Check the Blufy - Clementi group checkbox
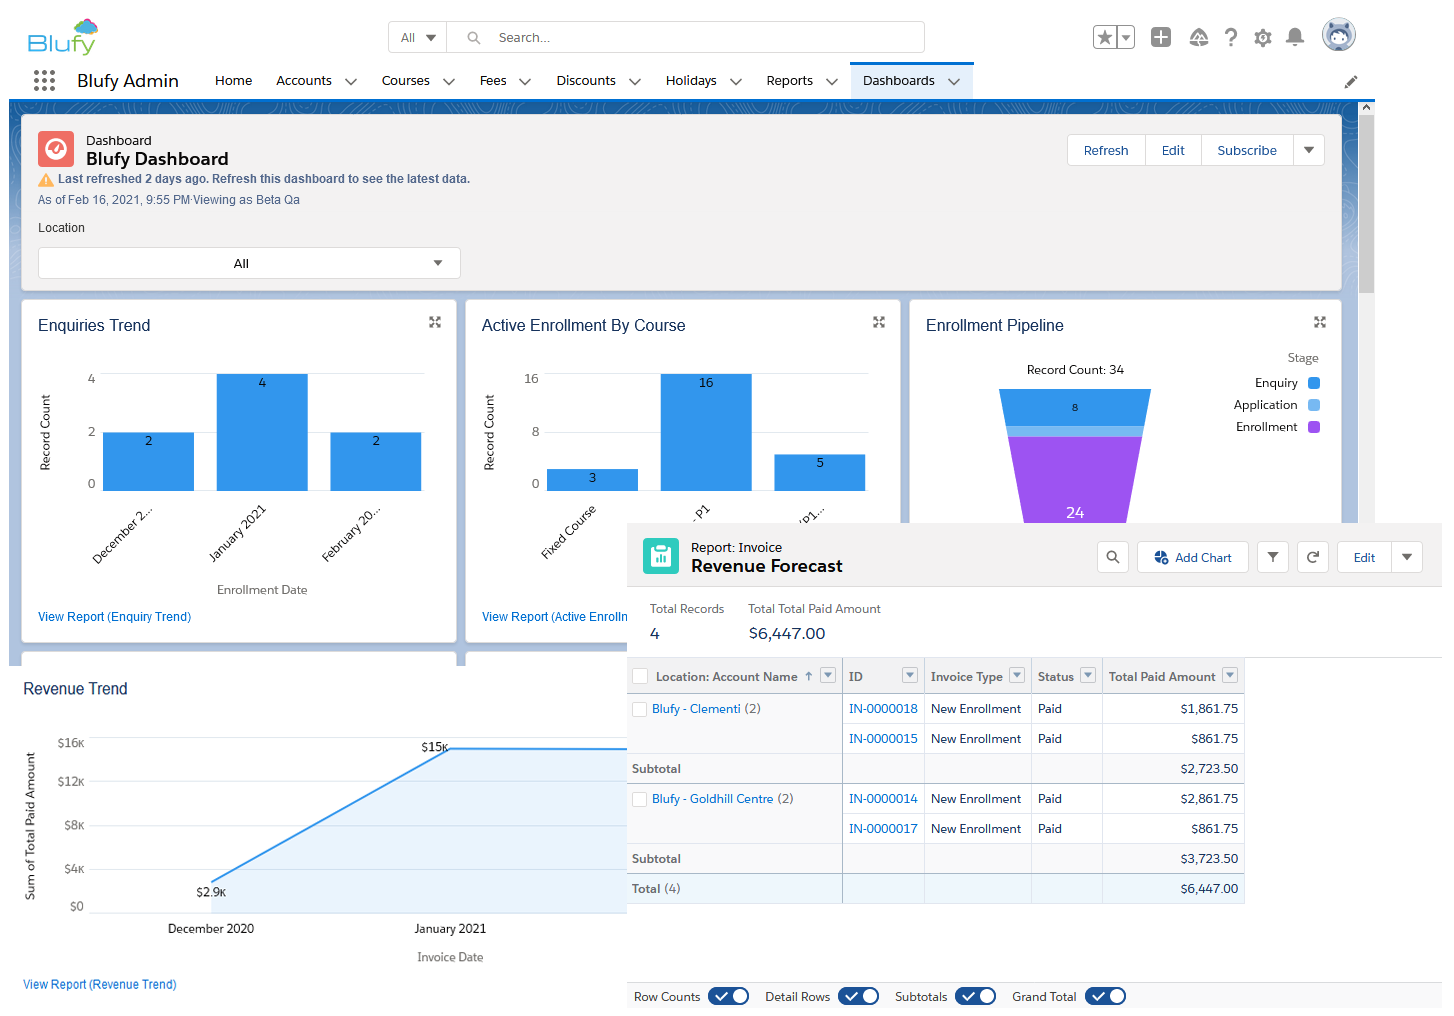Screen dimensions: 1454x1016 (x=640, y=709)
